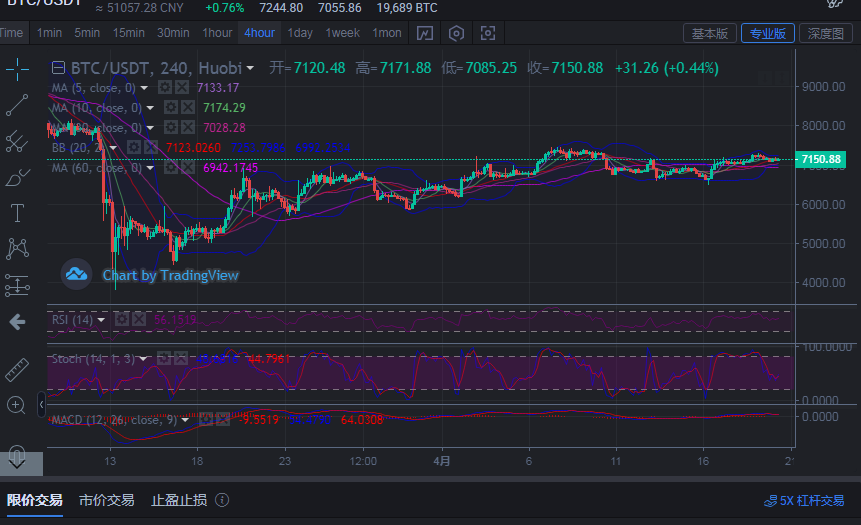Switch to 1day interval
Screen dimensions: 861x525
[x=300, y=33]
